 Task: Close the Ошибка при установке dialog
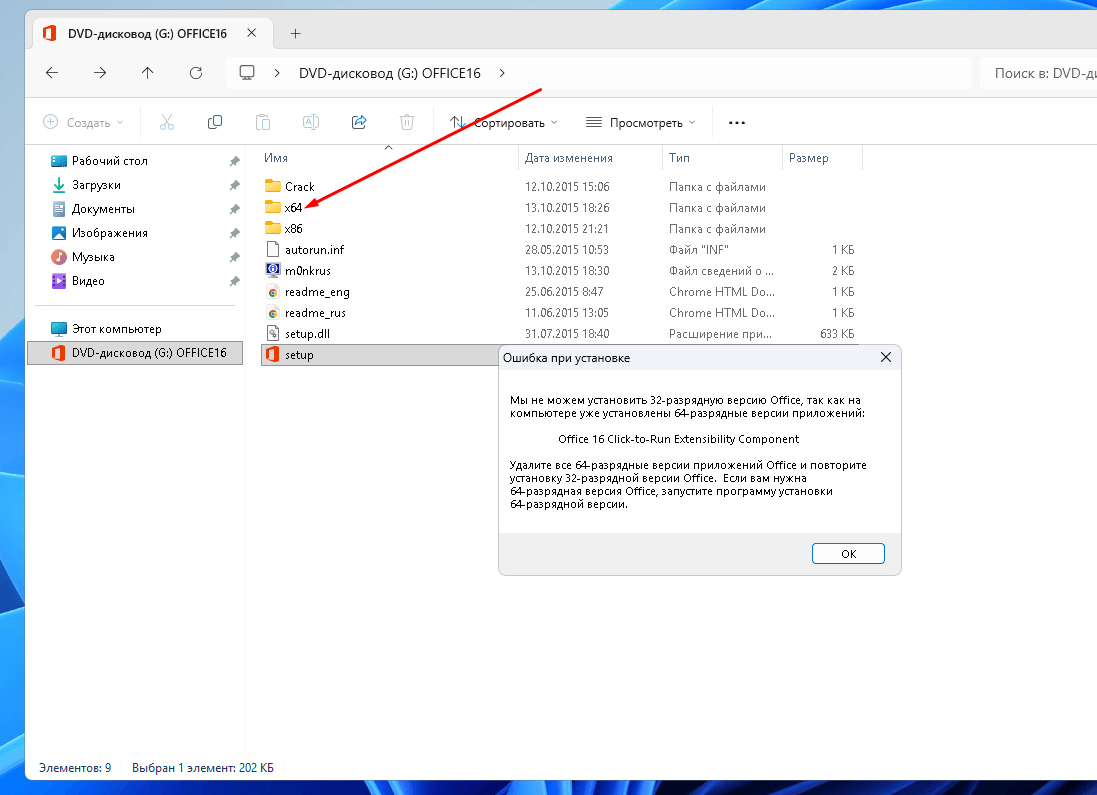886,357
